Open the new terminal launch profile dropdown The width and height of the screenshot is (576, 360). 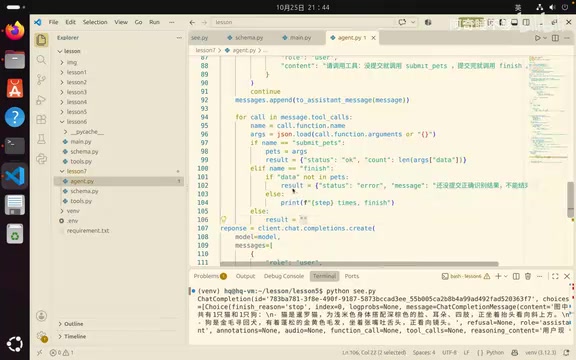506,276
